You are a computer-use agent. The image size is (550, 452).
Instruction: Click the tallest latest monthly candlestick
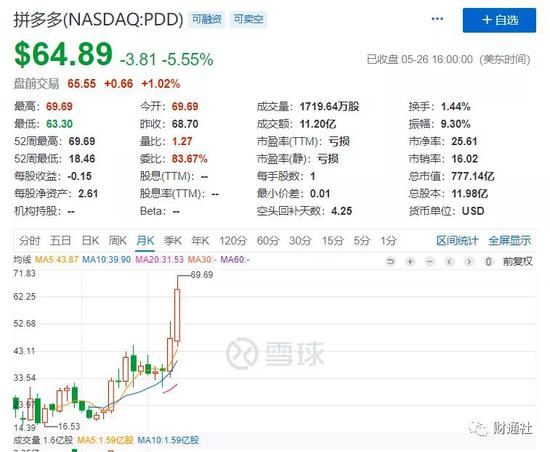(177, 315)
